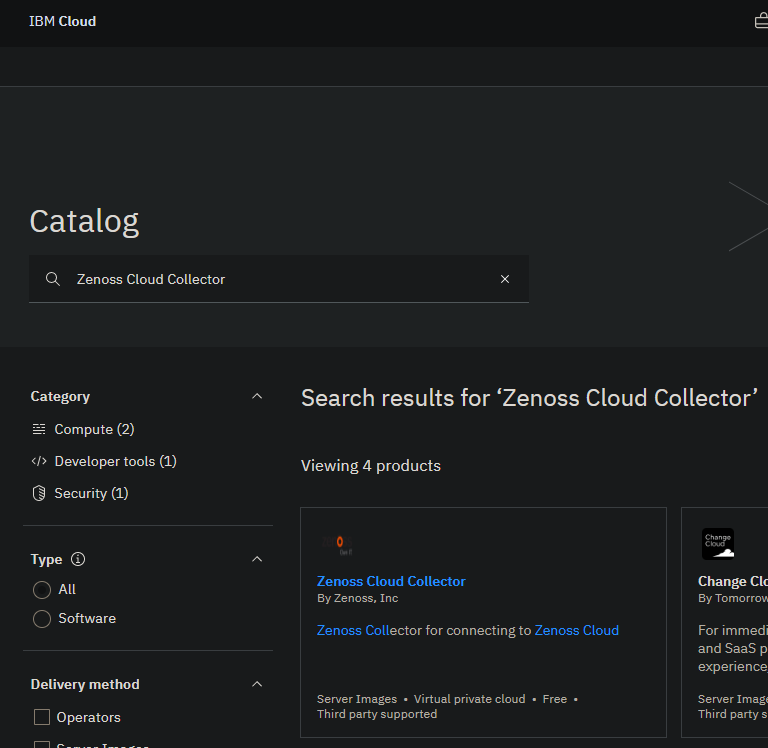Filter by Compute (2) category
The image size is (768, 748).
94,430
